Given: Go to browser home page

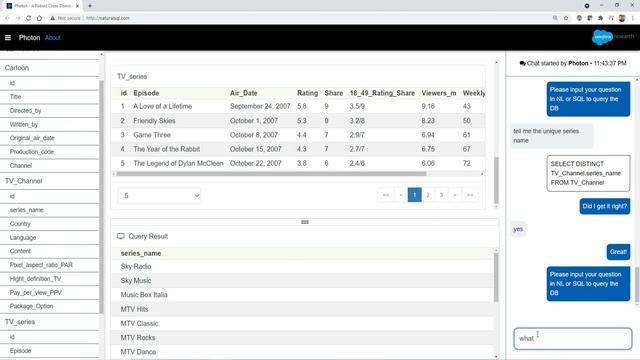Looking at the screenshot, I should [x=39, y=18].
